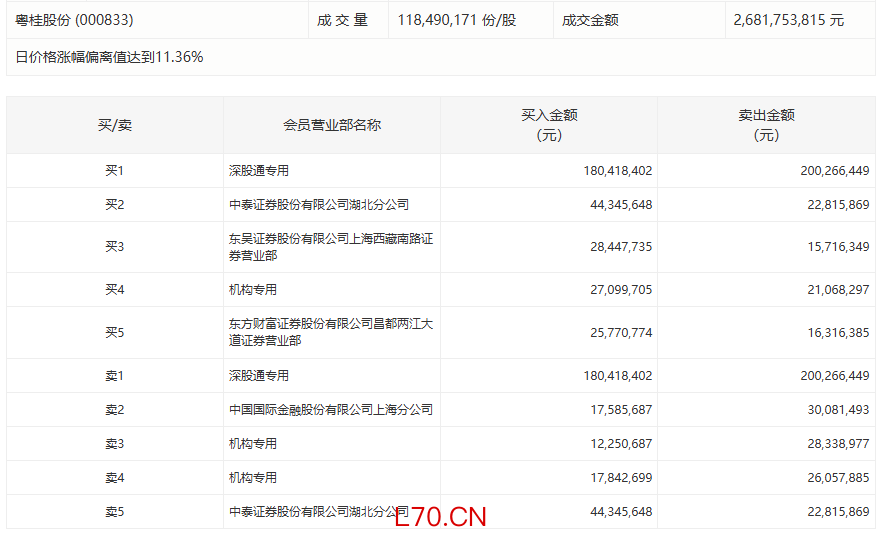882x537 pixels.
Task: Click the 日价格涨幅偏离值达到11.36% notice text
Action: click(x=110, y=57)
